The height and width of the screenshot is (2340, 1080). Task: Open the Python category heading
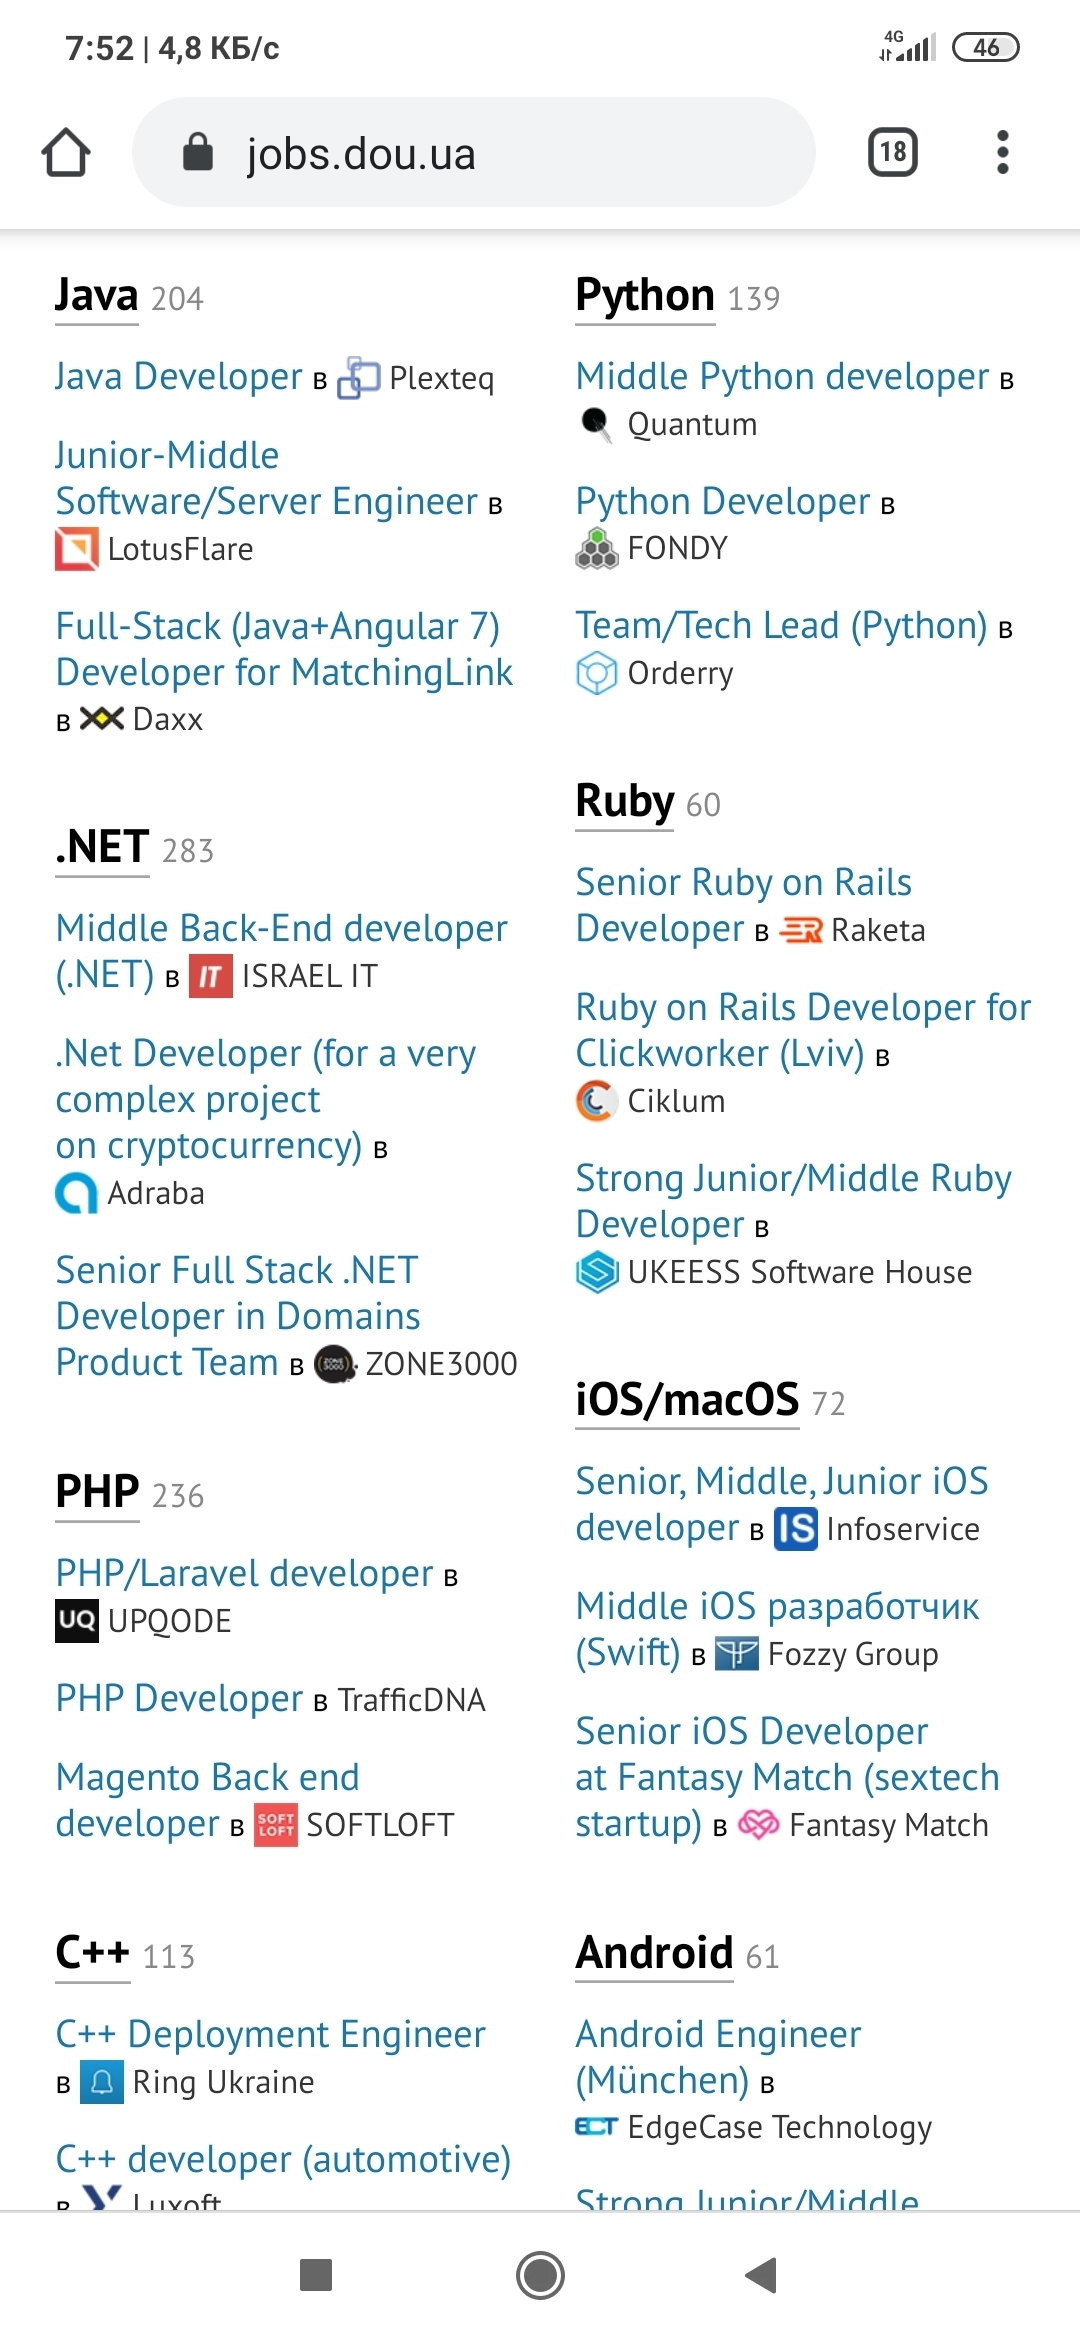click(x=645, y=296)
